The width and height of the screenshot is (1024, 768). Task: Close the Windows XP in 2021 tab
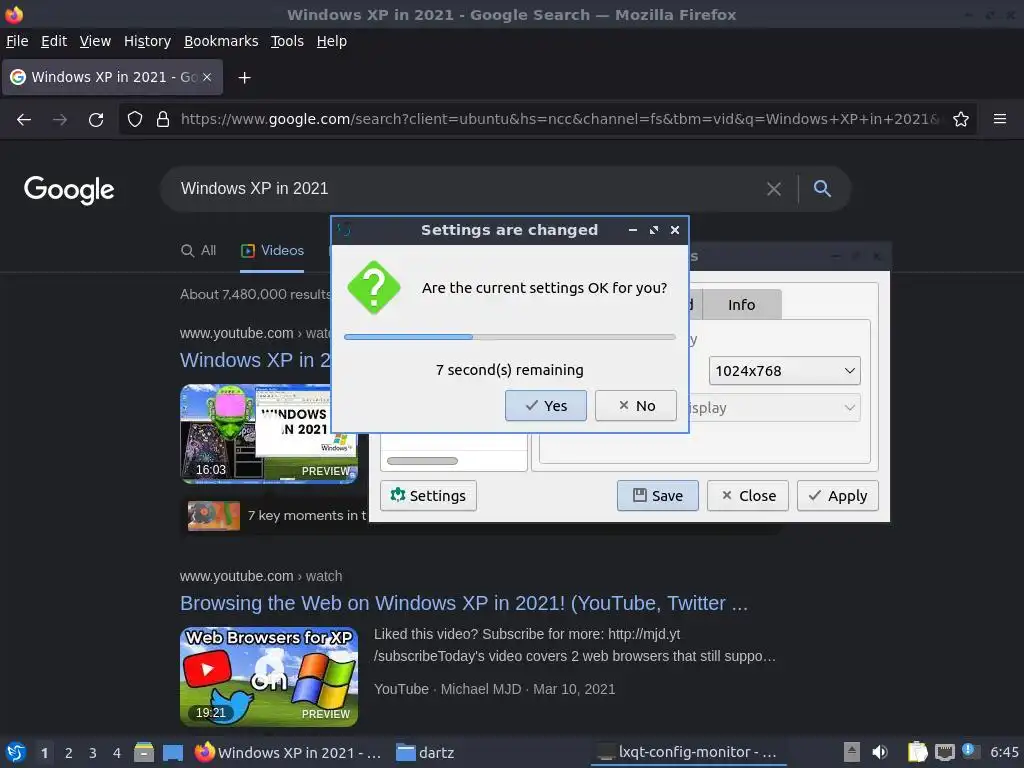click(207, 77)
